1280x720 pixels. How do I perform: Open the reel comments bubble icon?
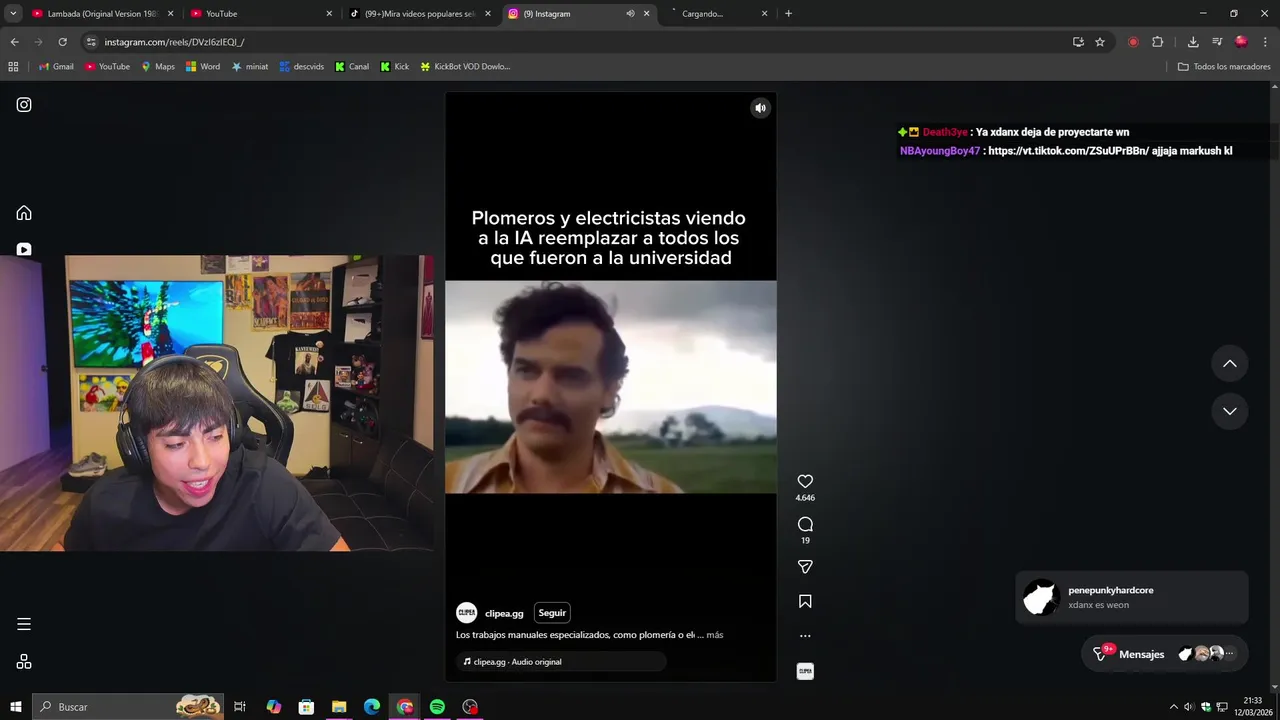click(805, 524)
